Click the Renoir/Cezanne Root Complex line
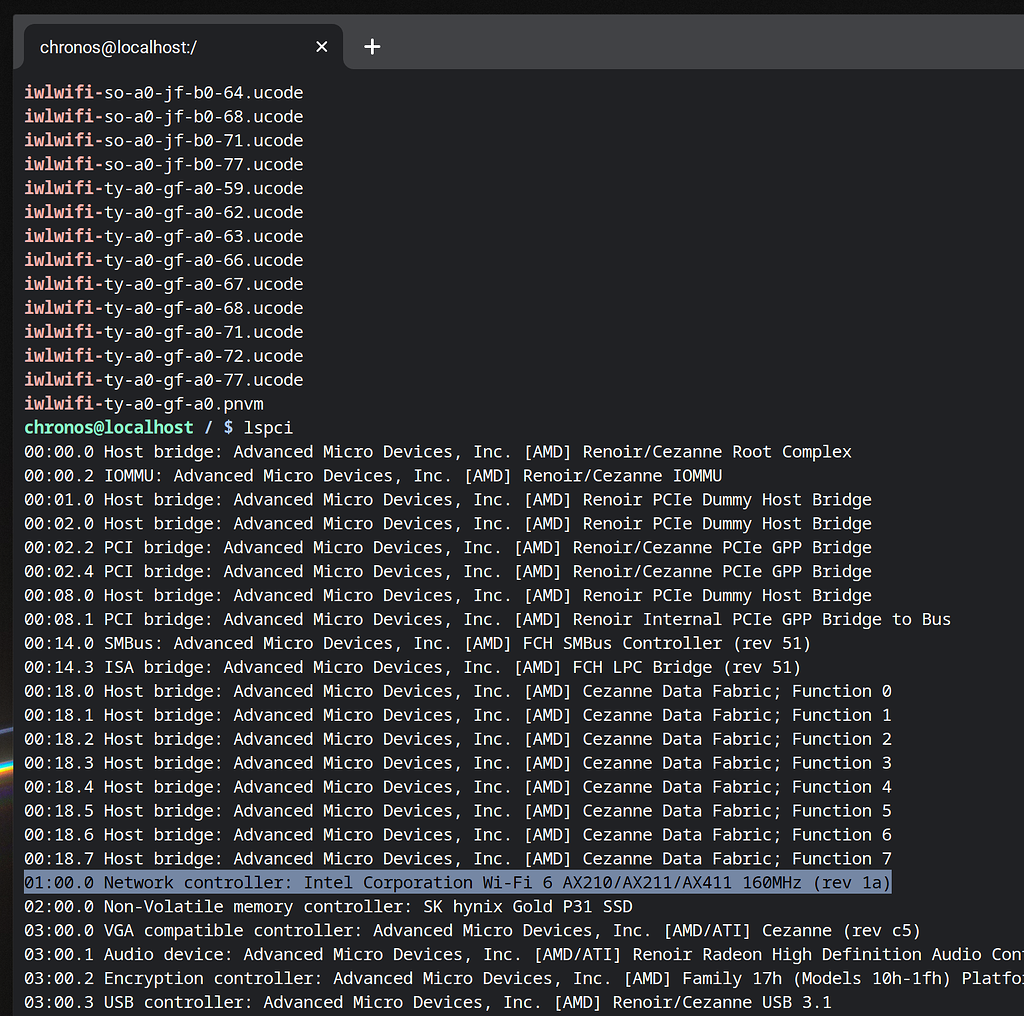Screen dimensions: 1024x1016 (x=437, y=452)
